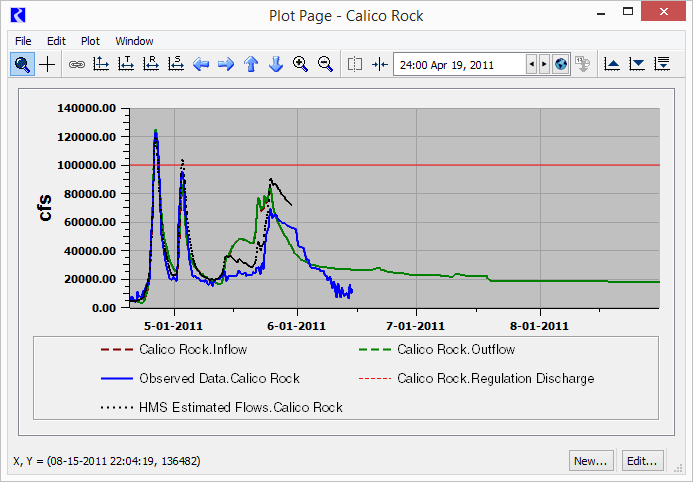Click the axis icon labeled S
Viewport: 693px width, 482px height.
176,65
